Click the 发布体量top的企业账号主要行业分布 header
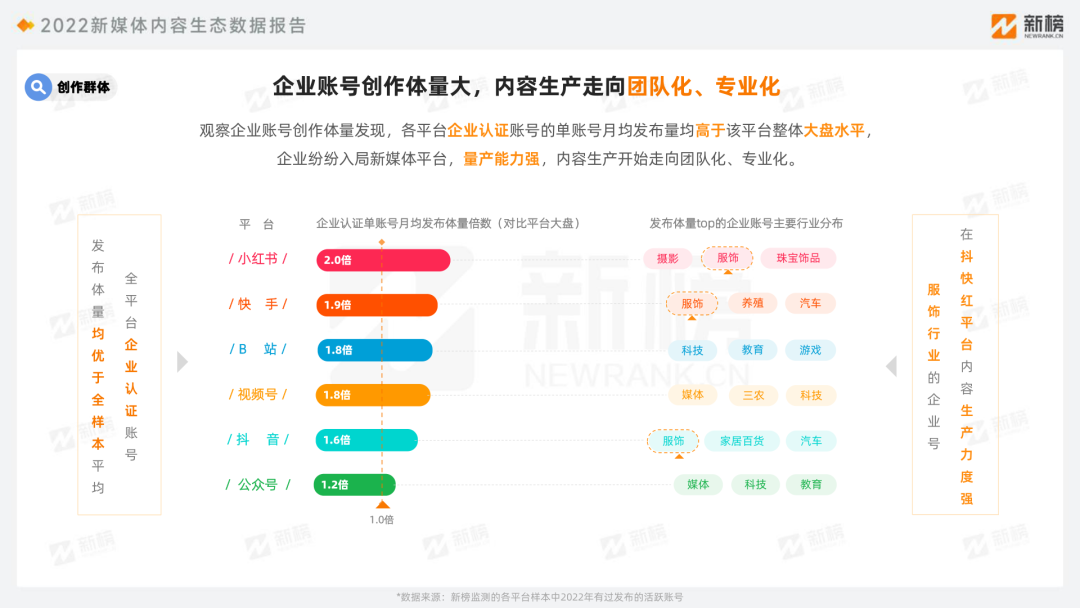1080x608 pixels. click(x=746, y=223)
